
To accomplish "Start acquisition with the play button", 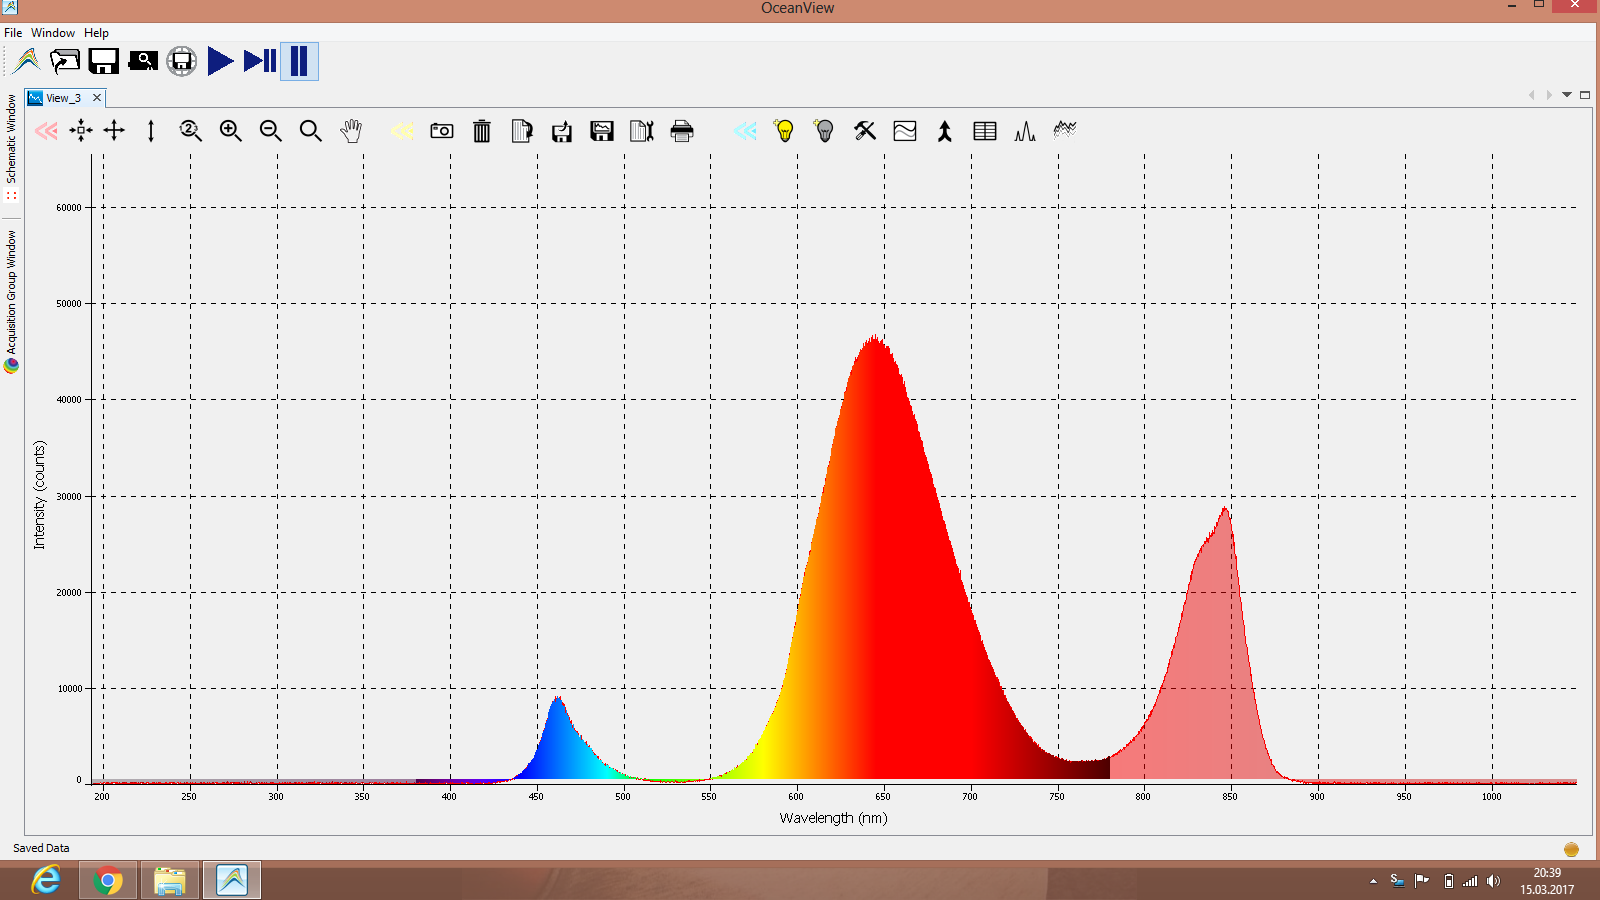I will click(220, 61).
